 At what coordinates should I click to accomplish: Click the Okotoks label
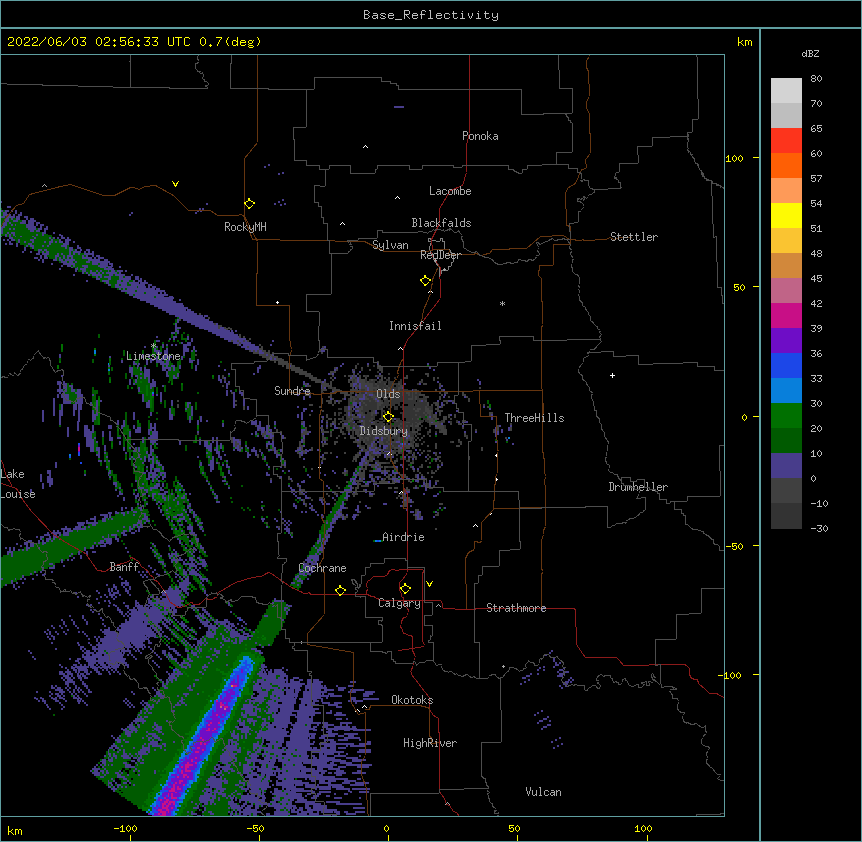(x=412, y=700)
